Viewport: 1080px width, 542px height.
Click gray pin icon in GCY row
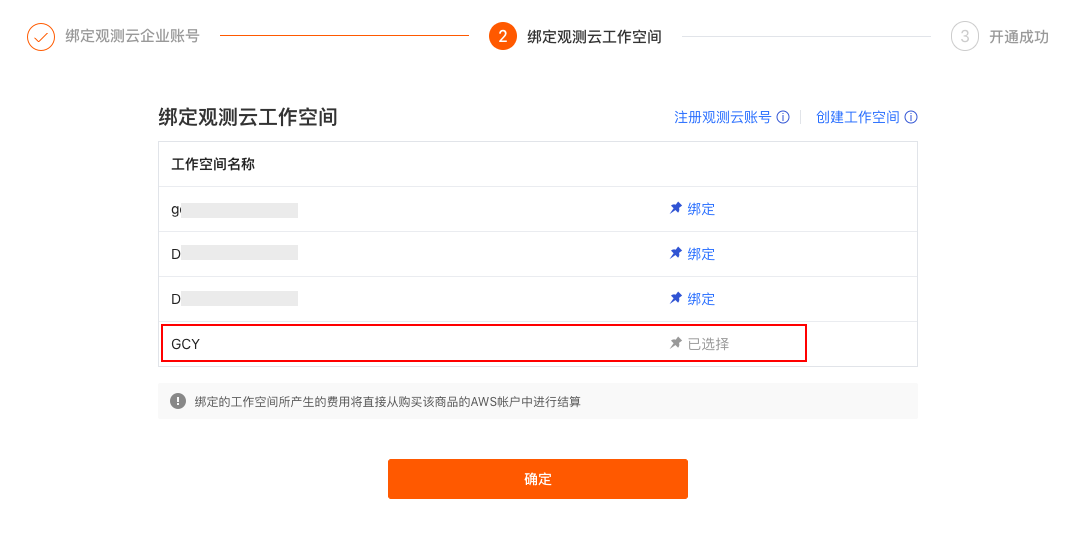click(x=676, y=343)
